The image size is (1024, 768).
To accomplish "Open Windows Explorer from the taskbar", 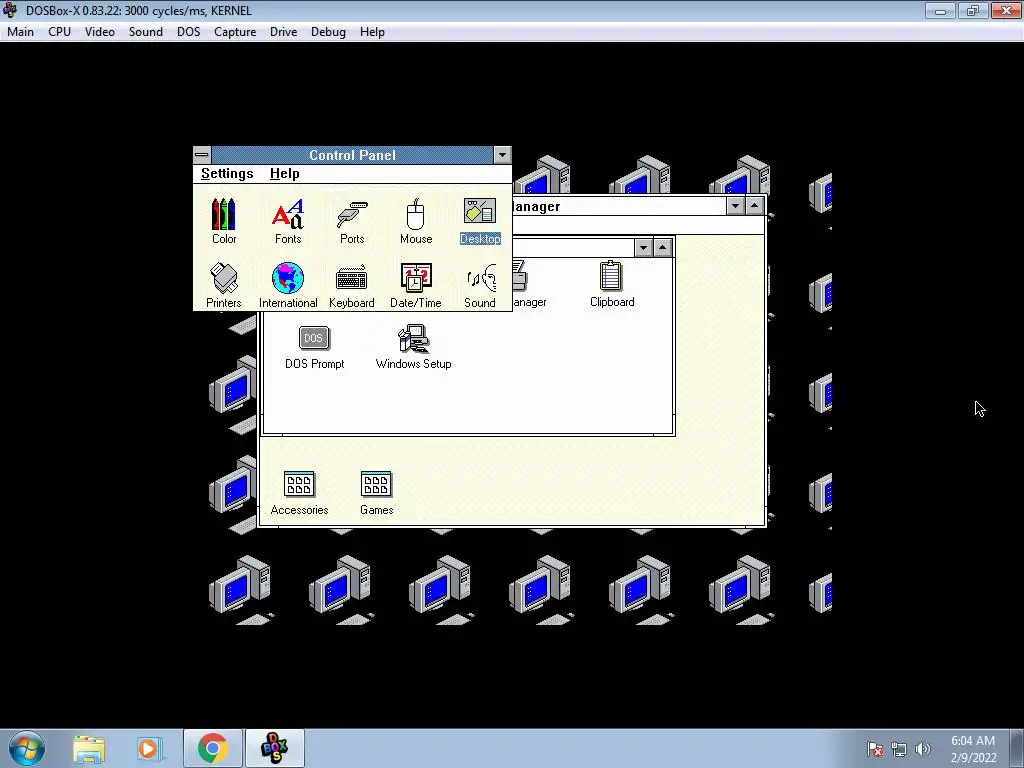I will (x=89, y=748).
